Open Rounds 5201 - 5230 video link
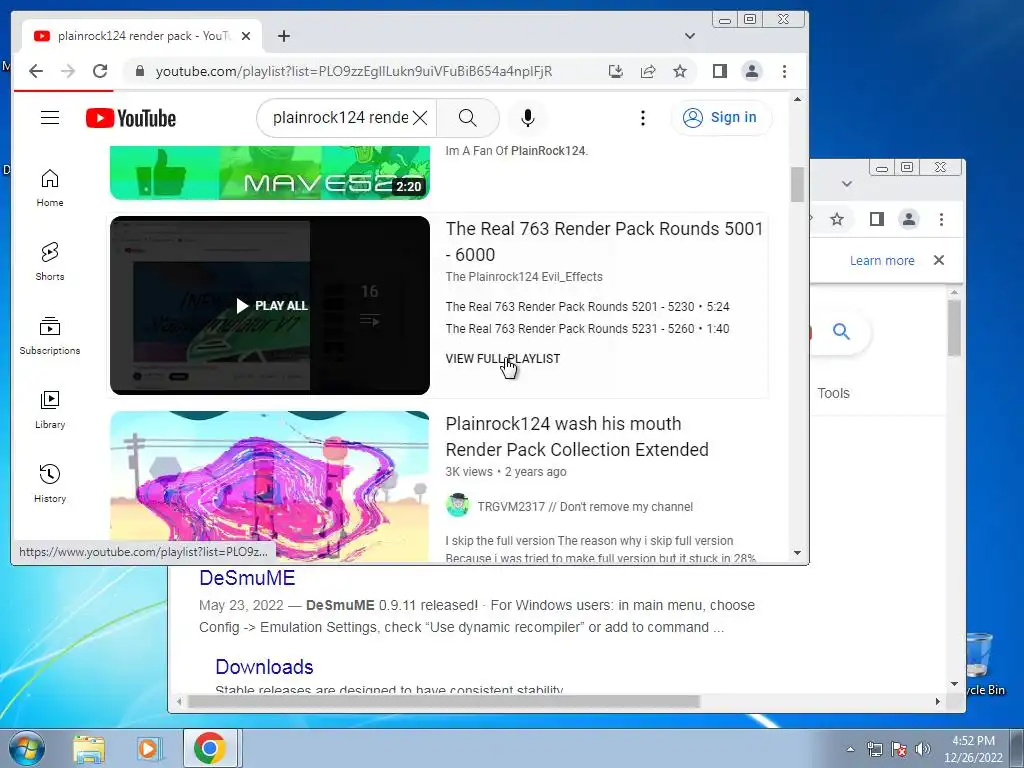The width and height of the screenshot is (1024, 768). point(587,306)
